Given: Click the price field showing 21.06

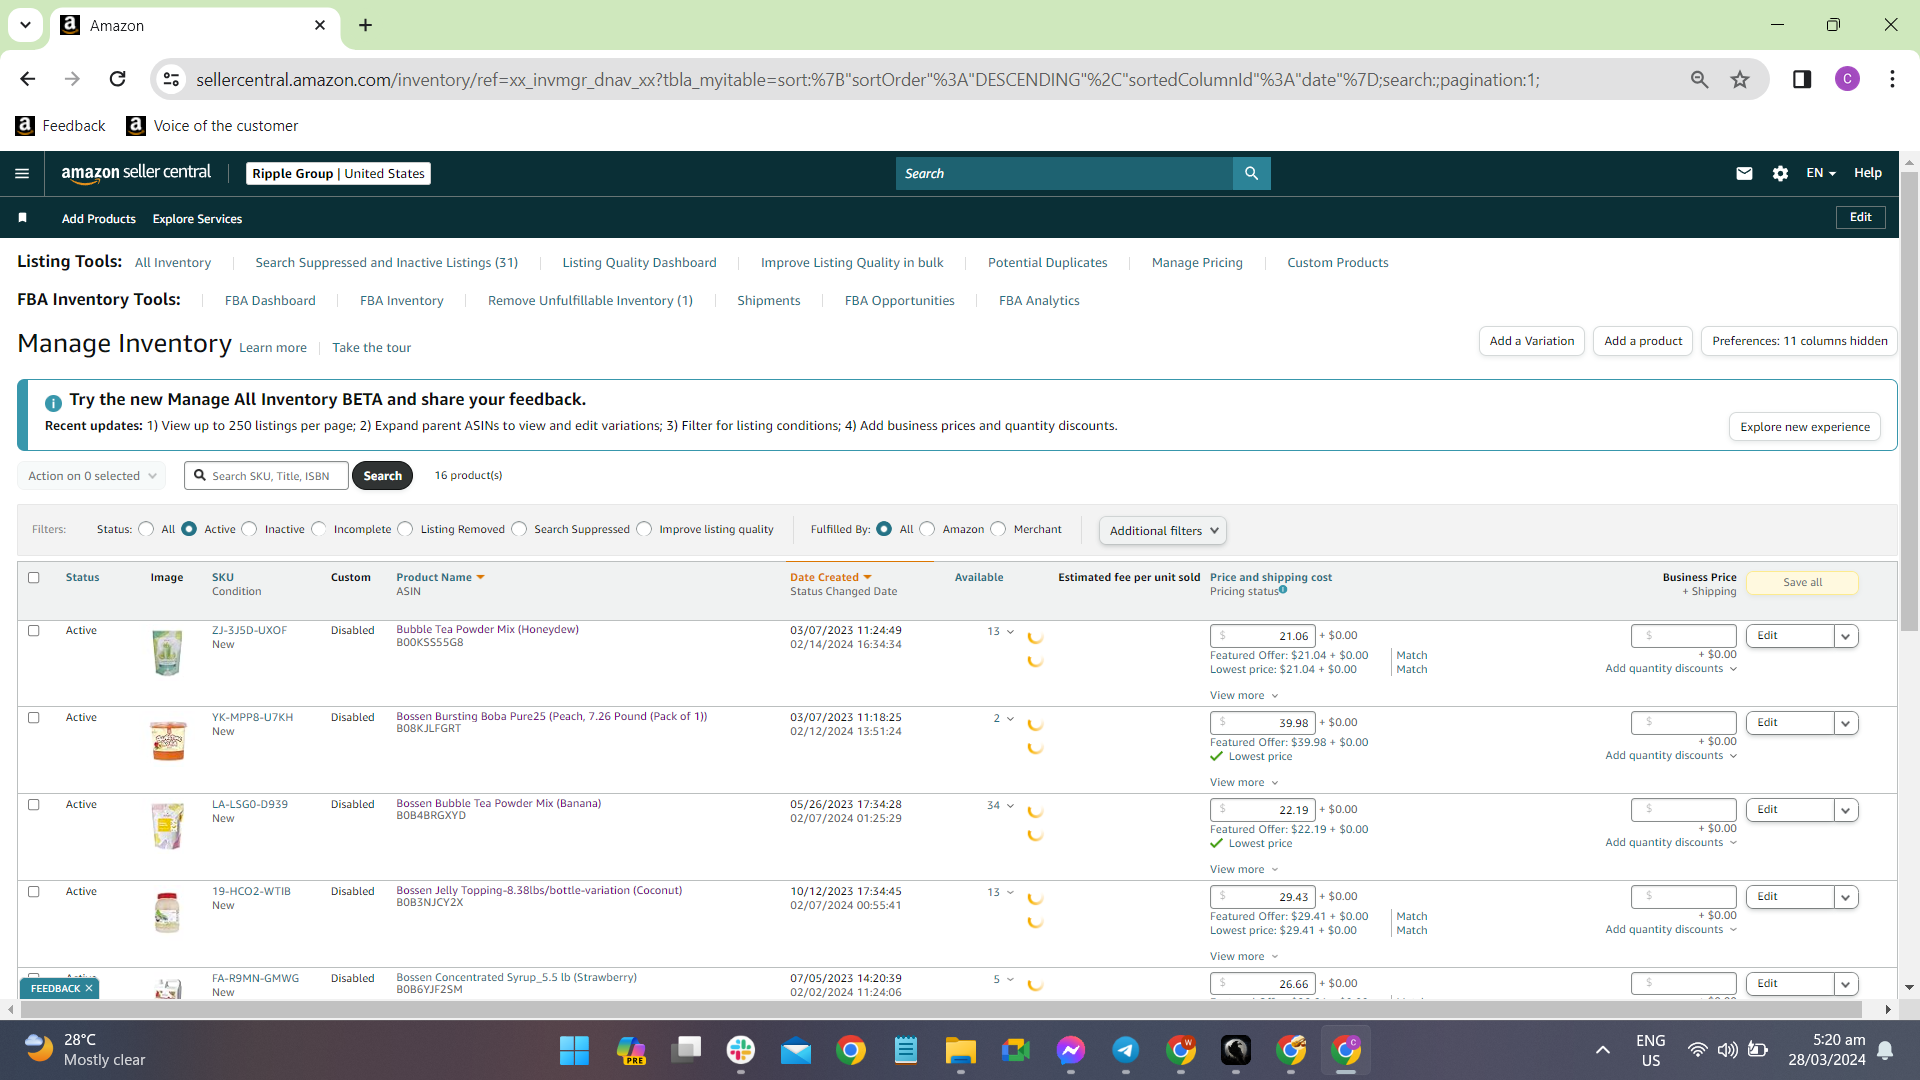Looking at the screenshot, I should (1262, 636).
